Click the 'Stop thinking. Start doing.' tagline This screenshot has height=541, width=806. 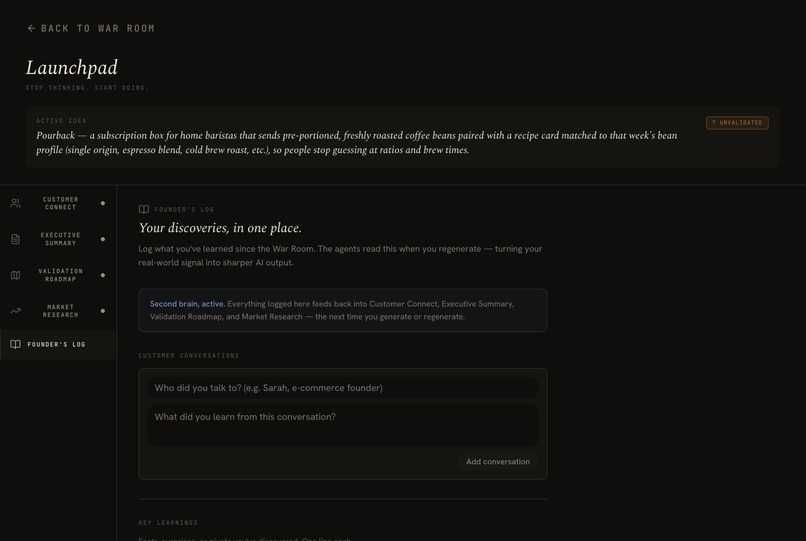[x=87, y=88]
